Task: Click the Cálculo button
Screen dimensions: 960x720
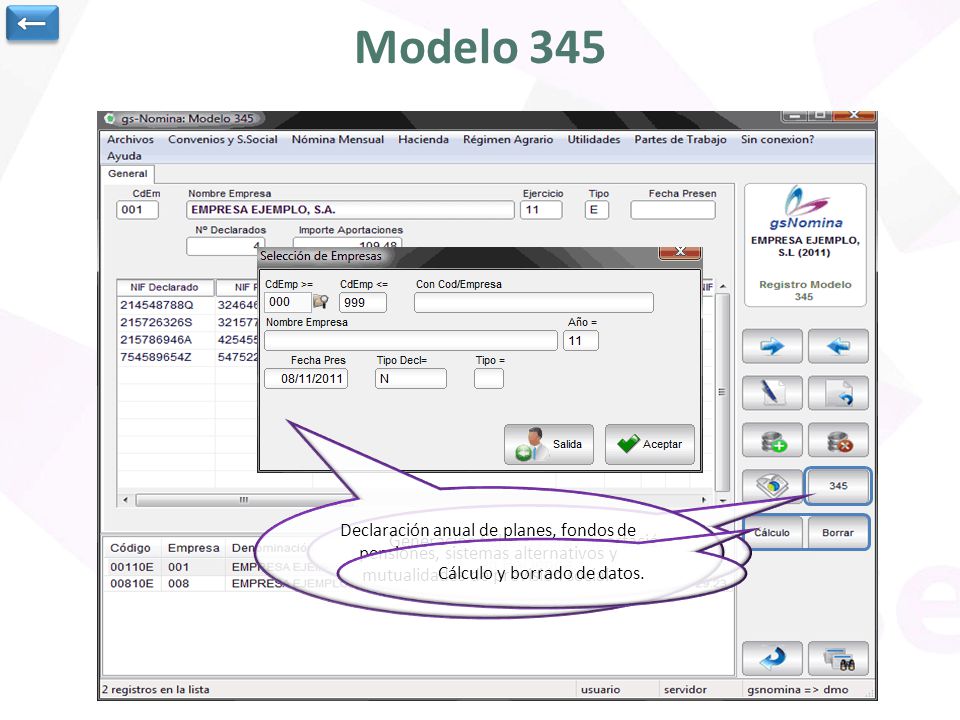Action: coord(772,533)
